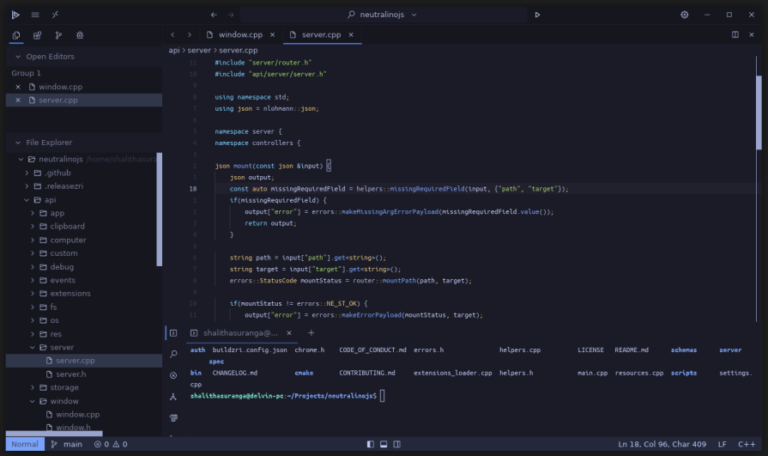Open the custom folder in tree
The image size is (768, 456).
point(64,253)
